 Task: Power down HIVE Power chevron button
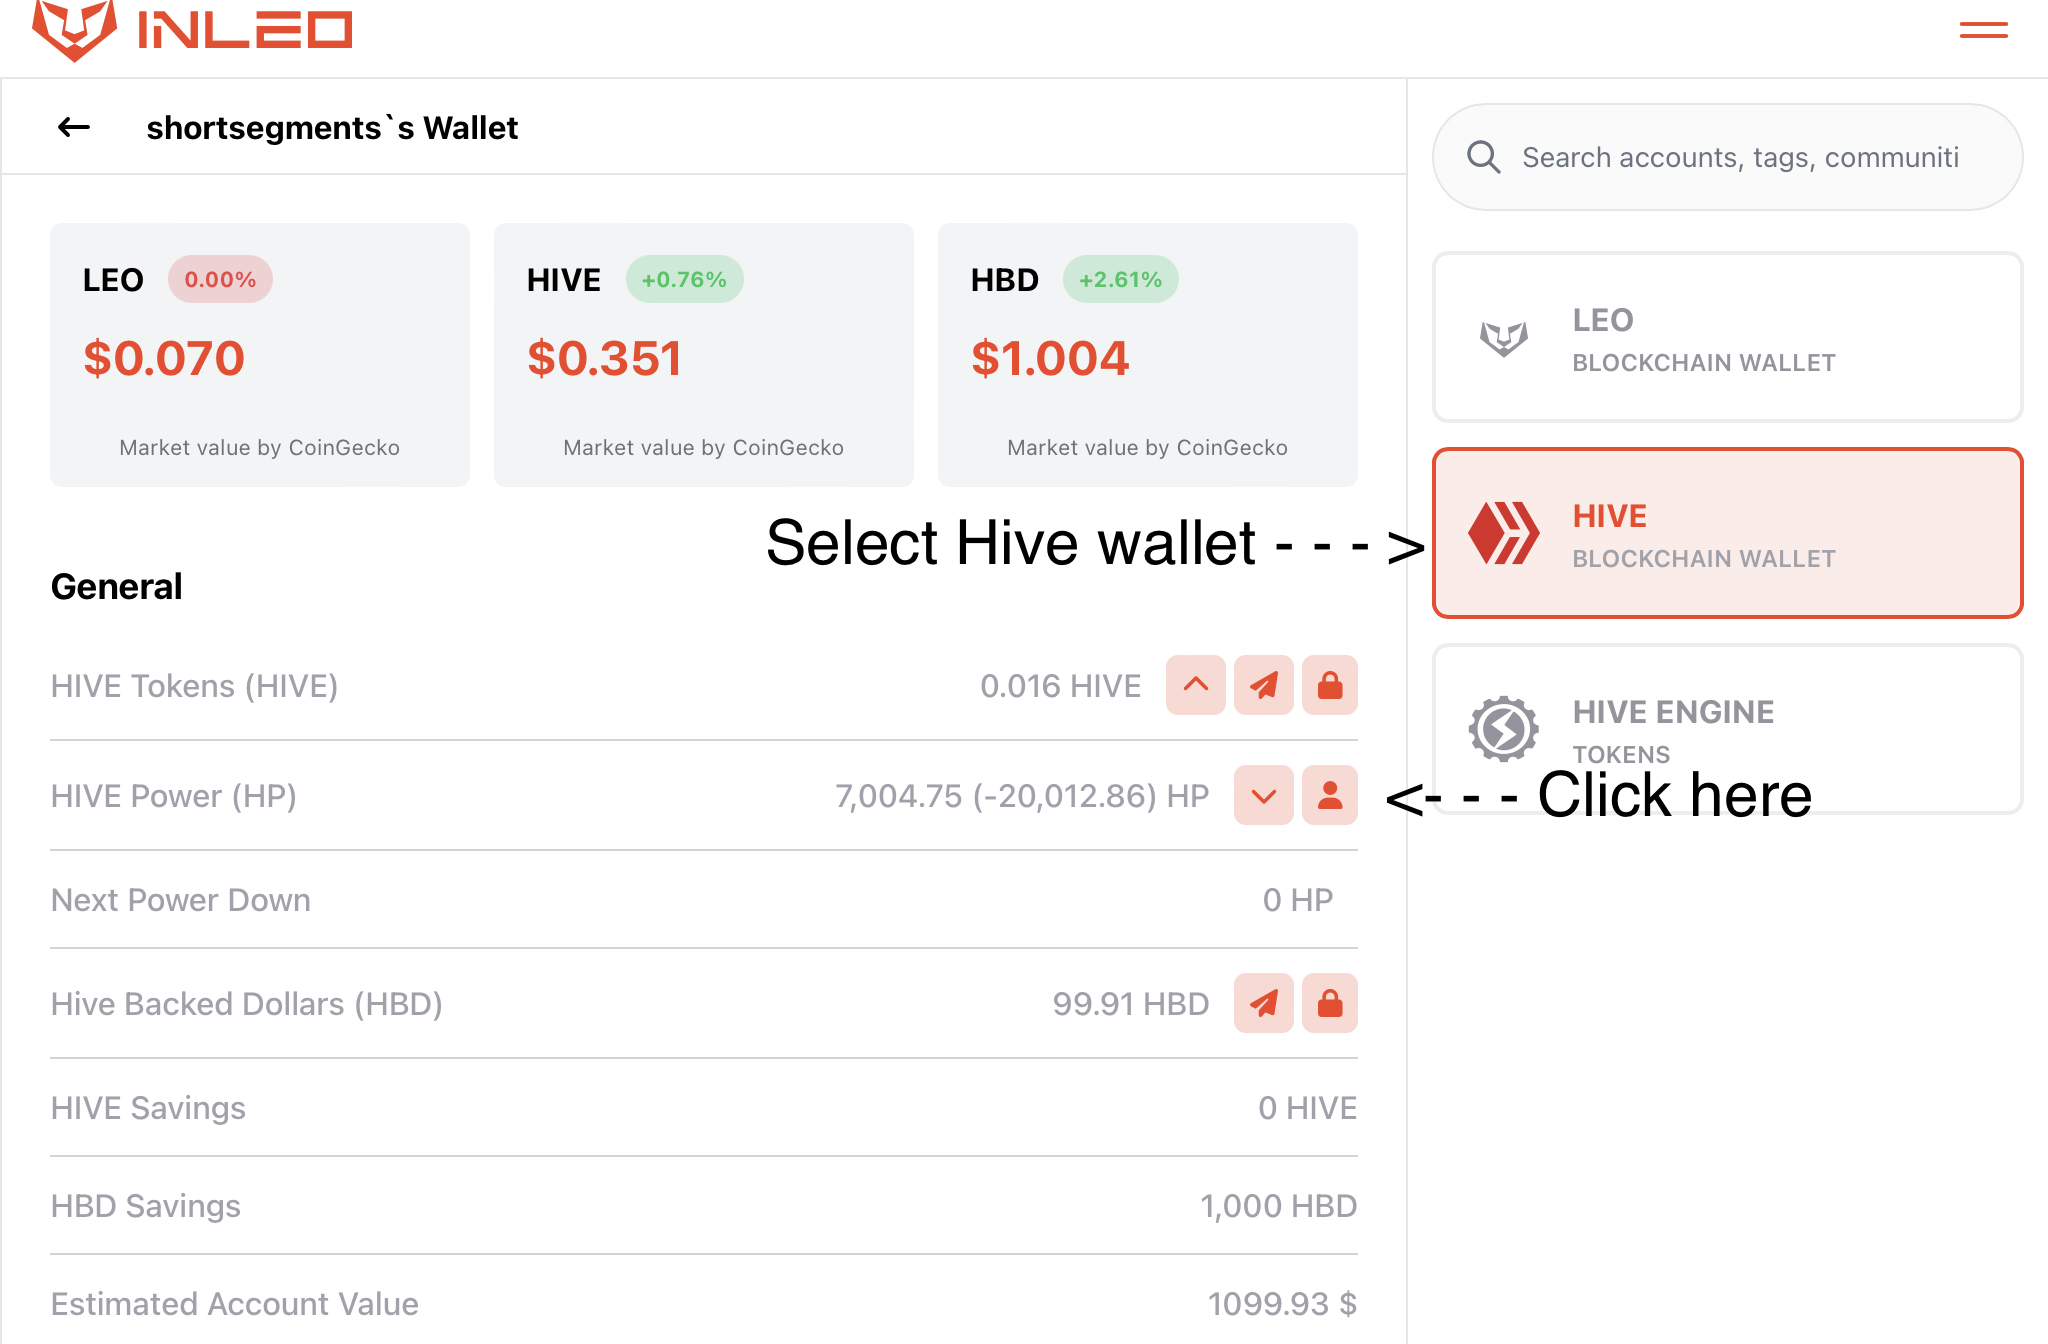[1264, 795]
